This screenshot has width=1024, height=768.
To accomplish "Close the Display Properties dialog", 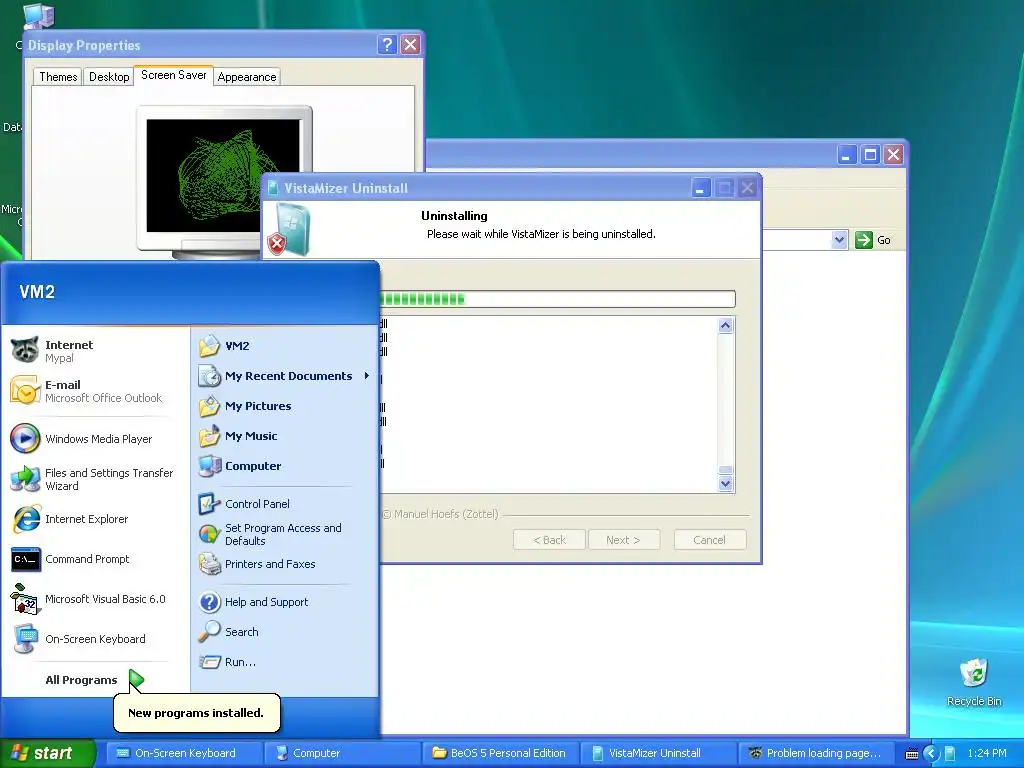I will 410,44.
